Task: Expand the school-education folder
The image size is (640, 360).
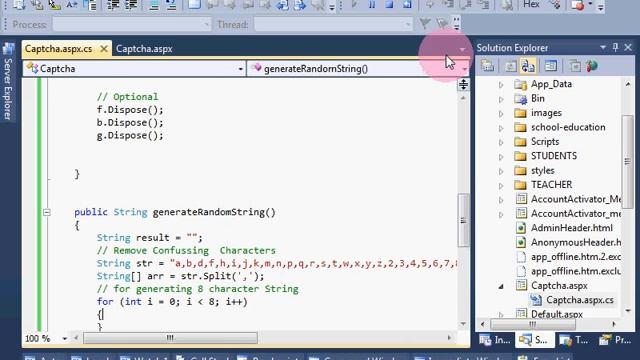Action: pyautogui.click(x=501, y=128)
